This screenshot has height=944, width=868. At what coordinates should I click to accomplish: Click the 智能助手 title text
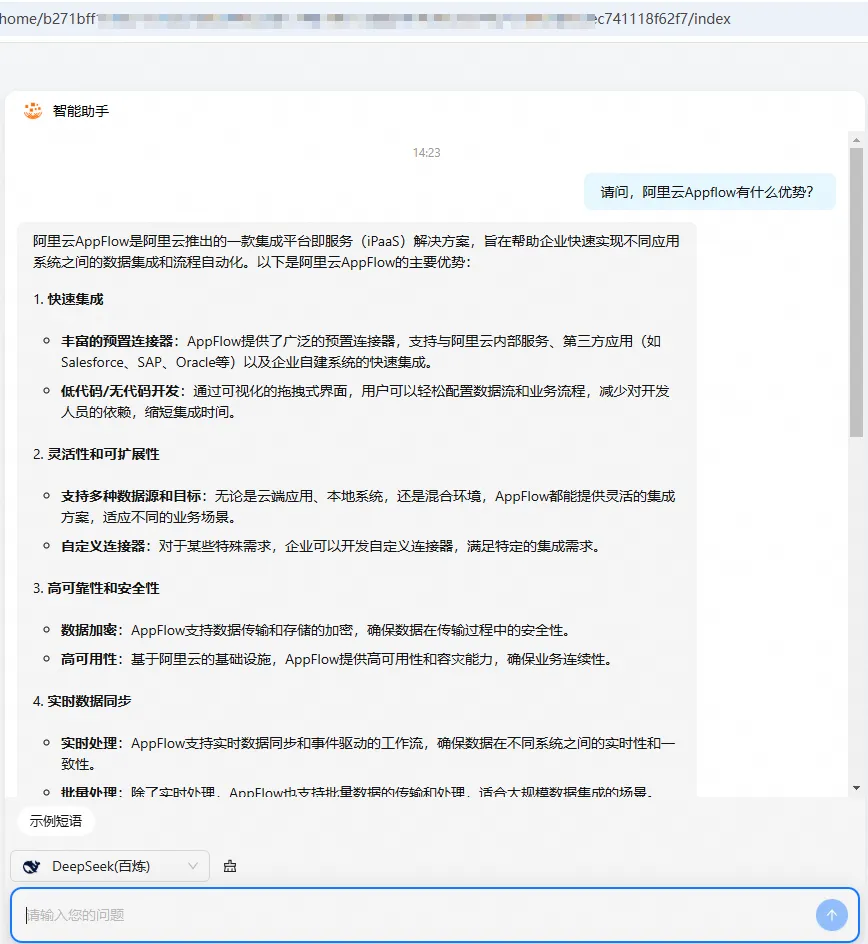(81, 111)
